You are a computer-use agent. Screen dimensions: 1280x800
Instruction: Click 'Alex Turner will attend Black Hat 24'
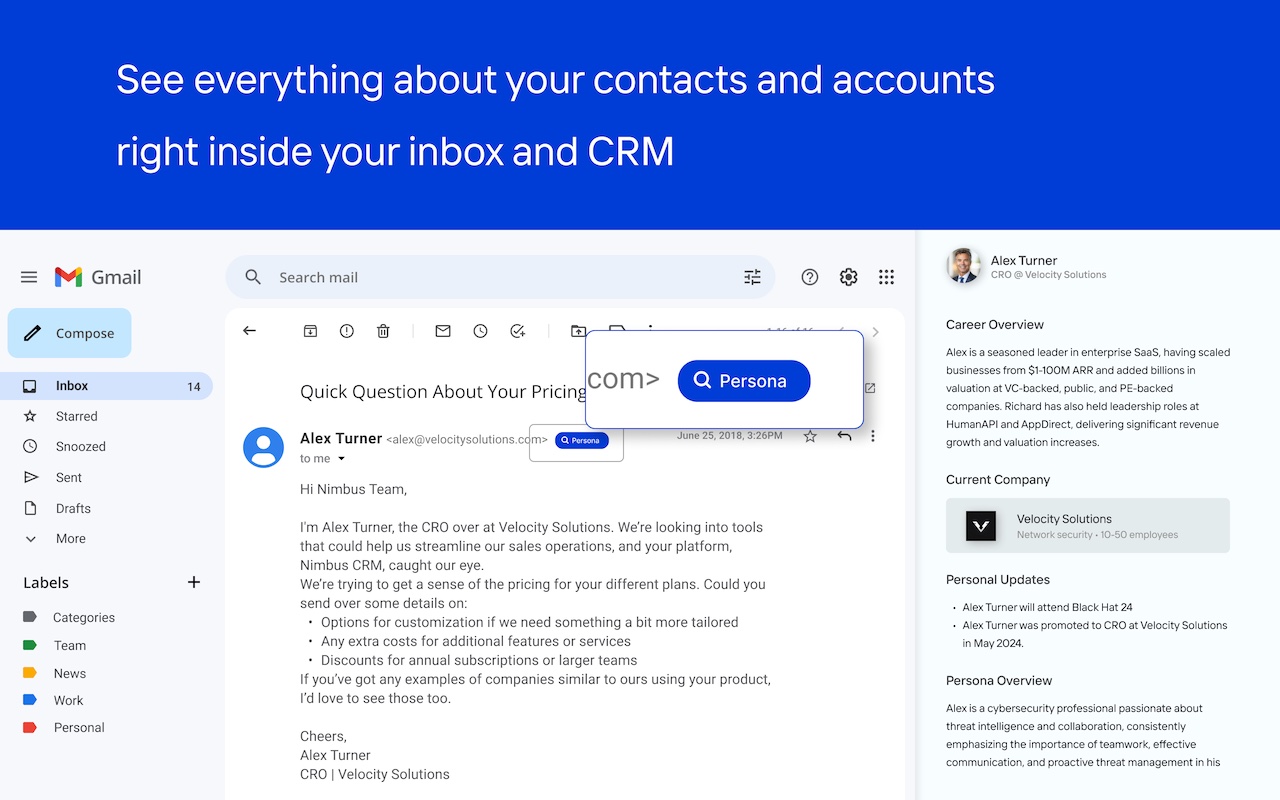1048,607
